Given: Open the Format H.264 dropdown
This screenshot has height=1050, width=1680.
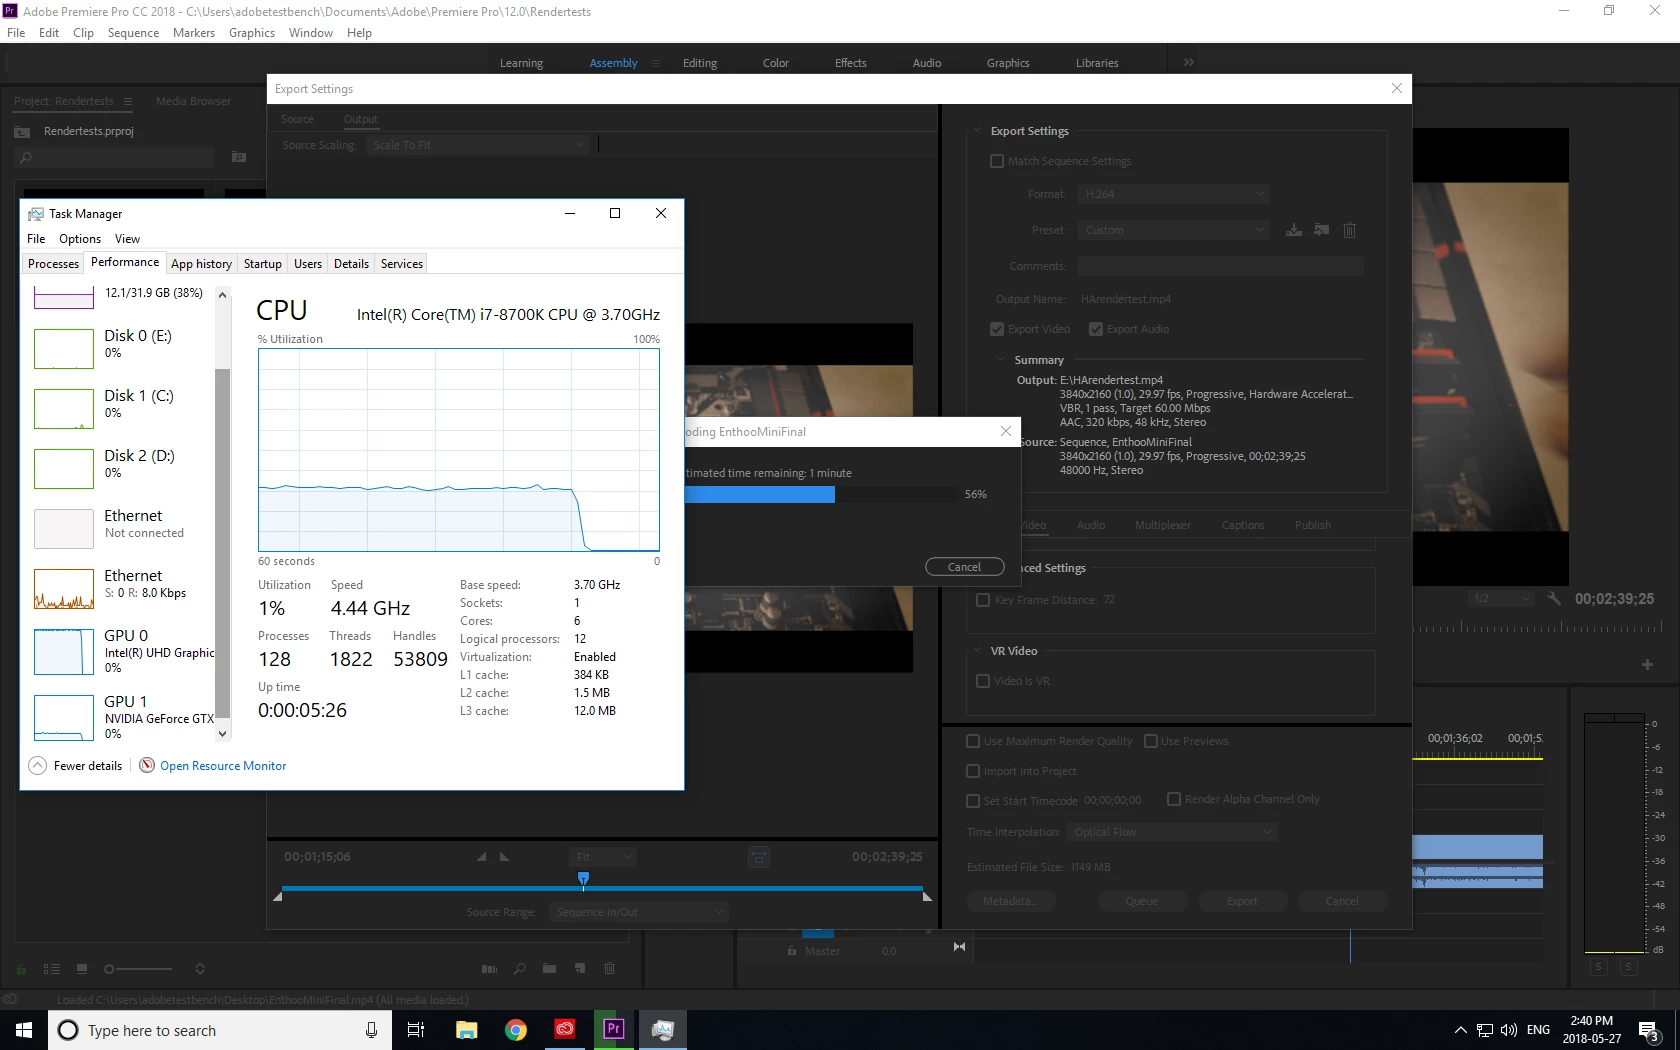Looking at the screenshot, I should [x=1174, y=194].
